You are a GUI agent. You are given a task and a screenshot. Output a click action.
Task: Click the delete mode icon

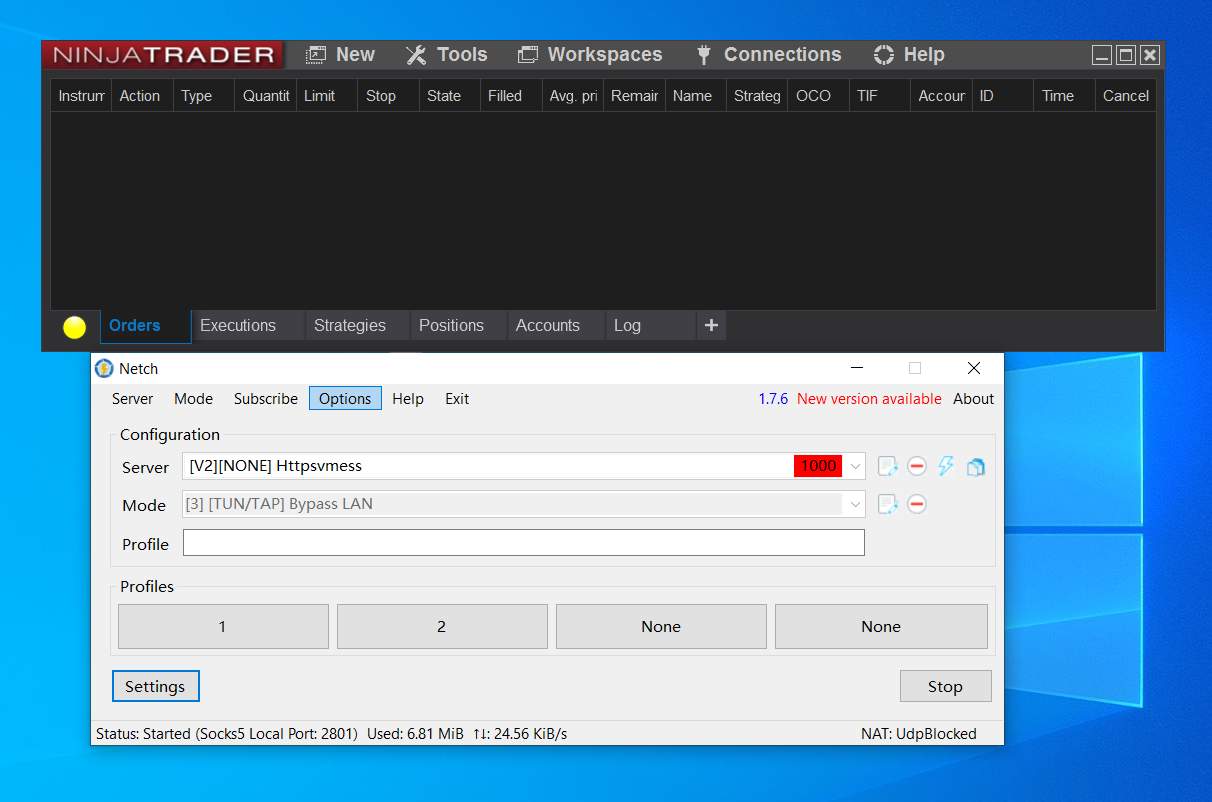[x=917, y=504]
